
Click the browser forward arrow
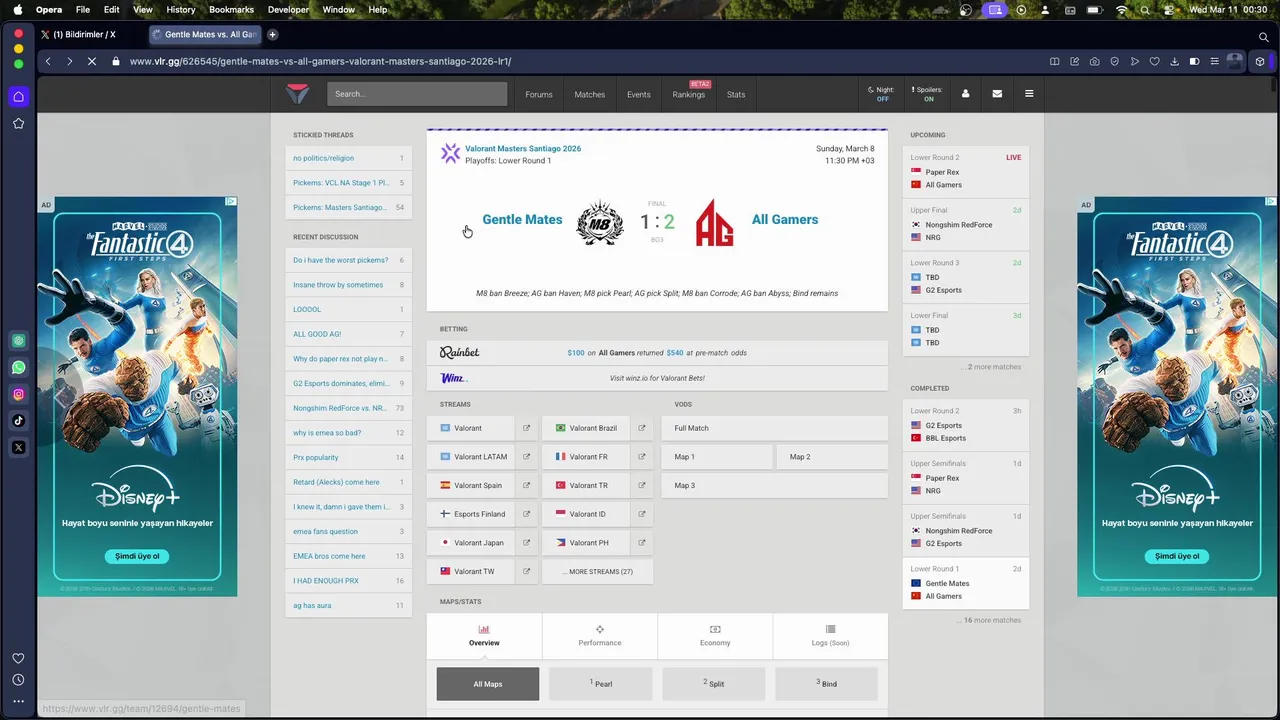click(69, 61)
